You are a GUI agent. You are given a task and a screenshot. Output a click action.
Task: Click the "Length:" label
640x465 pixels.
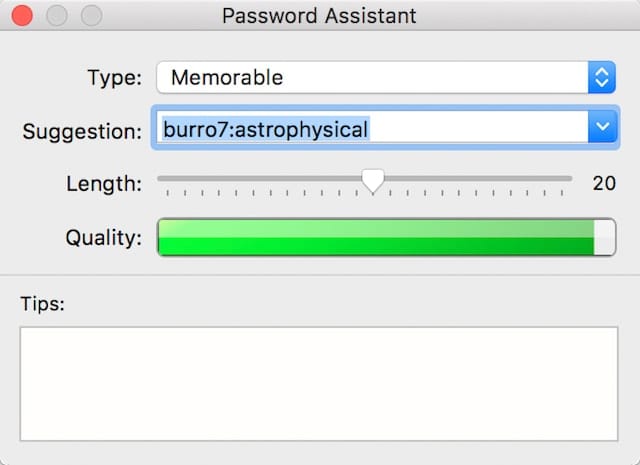(x=104, y=184)
